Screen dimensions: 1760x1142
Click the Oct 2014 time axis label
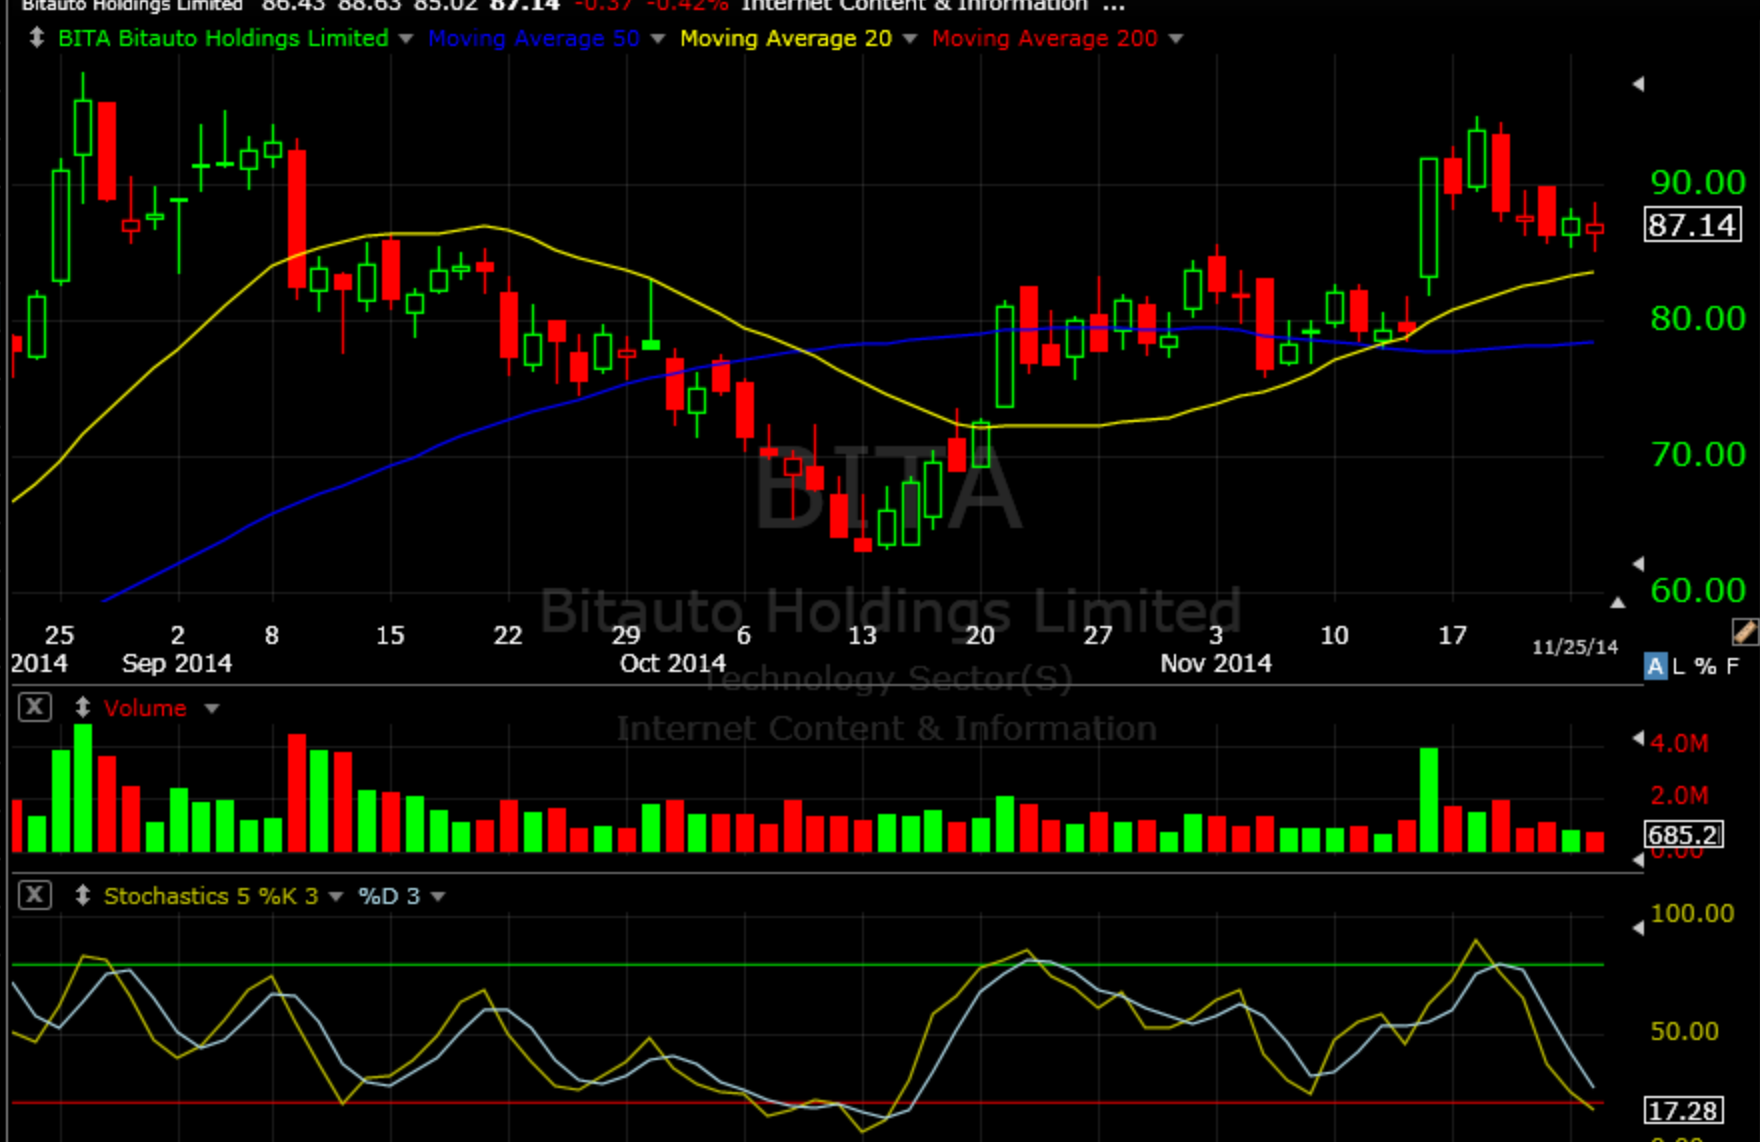[x=672, y=663]
